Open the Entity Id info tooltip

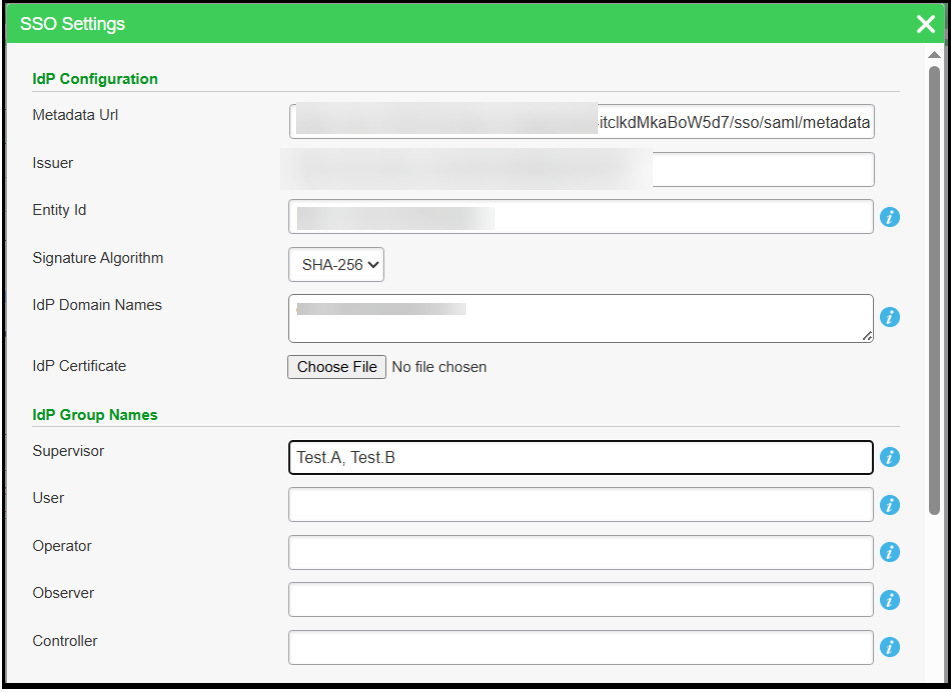coord(890,217)
